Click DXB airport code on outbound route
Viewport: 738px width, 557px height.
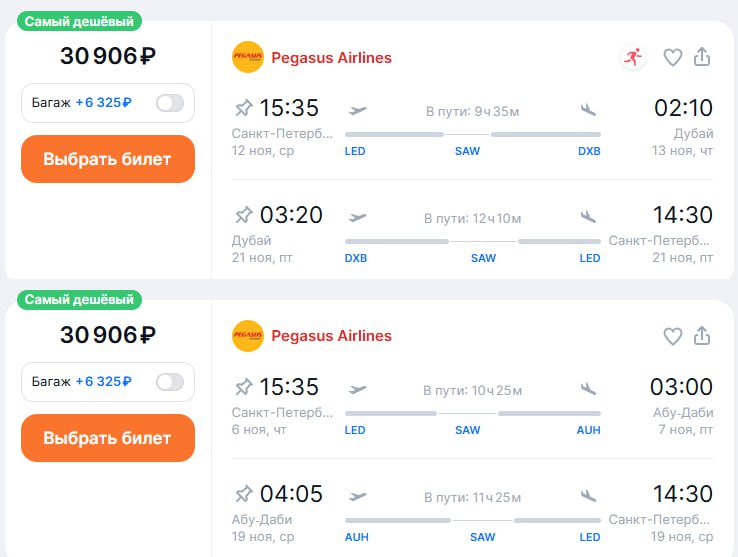pos(589,151)
